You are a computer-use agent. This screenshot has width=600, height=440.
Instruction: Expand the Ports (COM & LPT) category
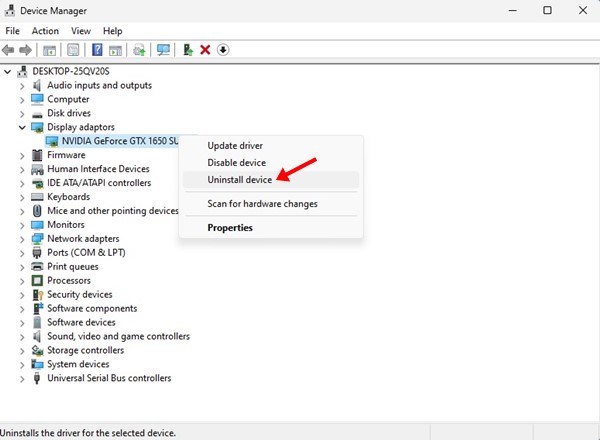pyautogui.click(x=22, y=253)
